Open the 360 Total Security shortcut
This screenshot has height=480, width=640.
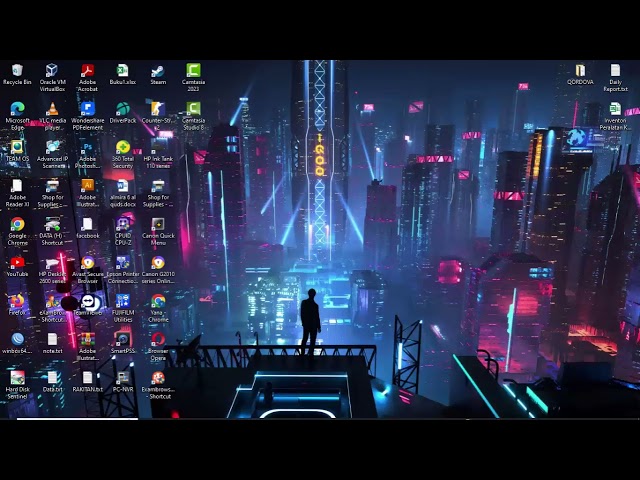click(122, 154)
